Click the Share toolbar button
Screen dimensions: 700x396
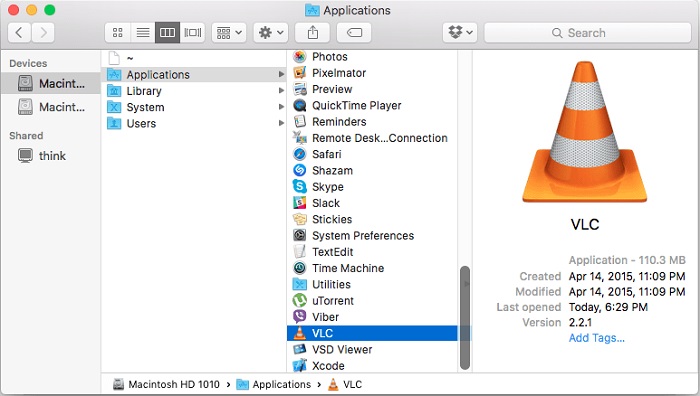pos(313,33)
